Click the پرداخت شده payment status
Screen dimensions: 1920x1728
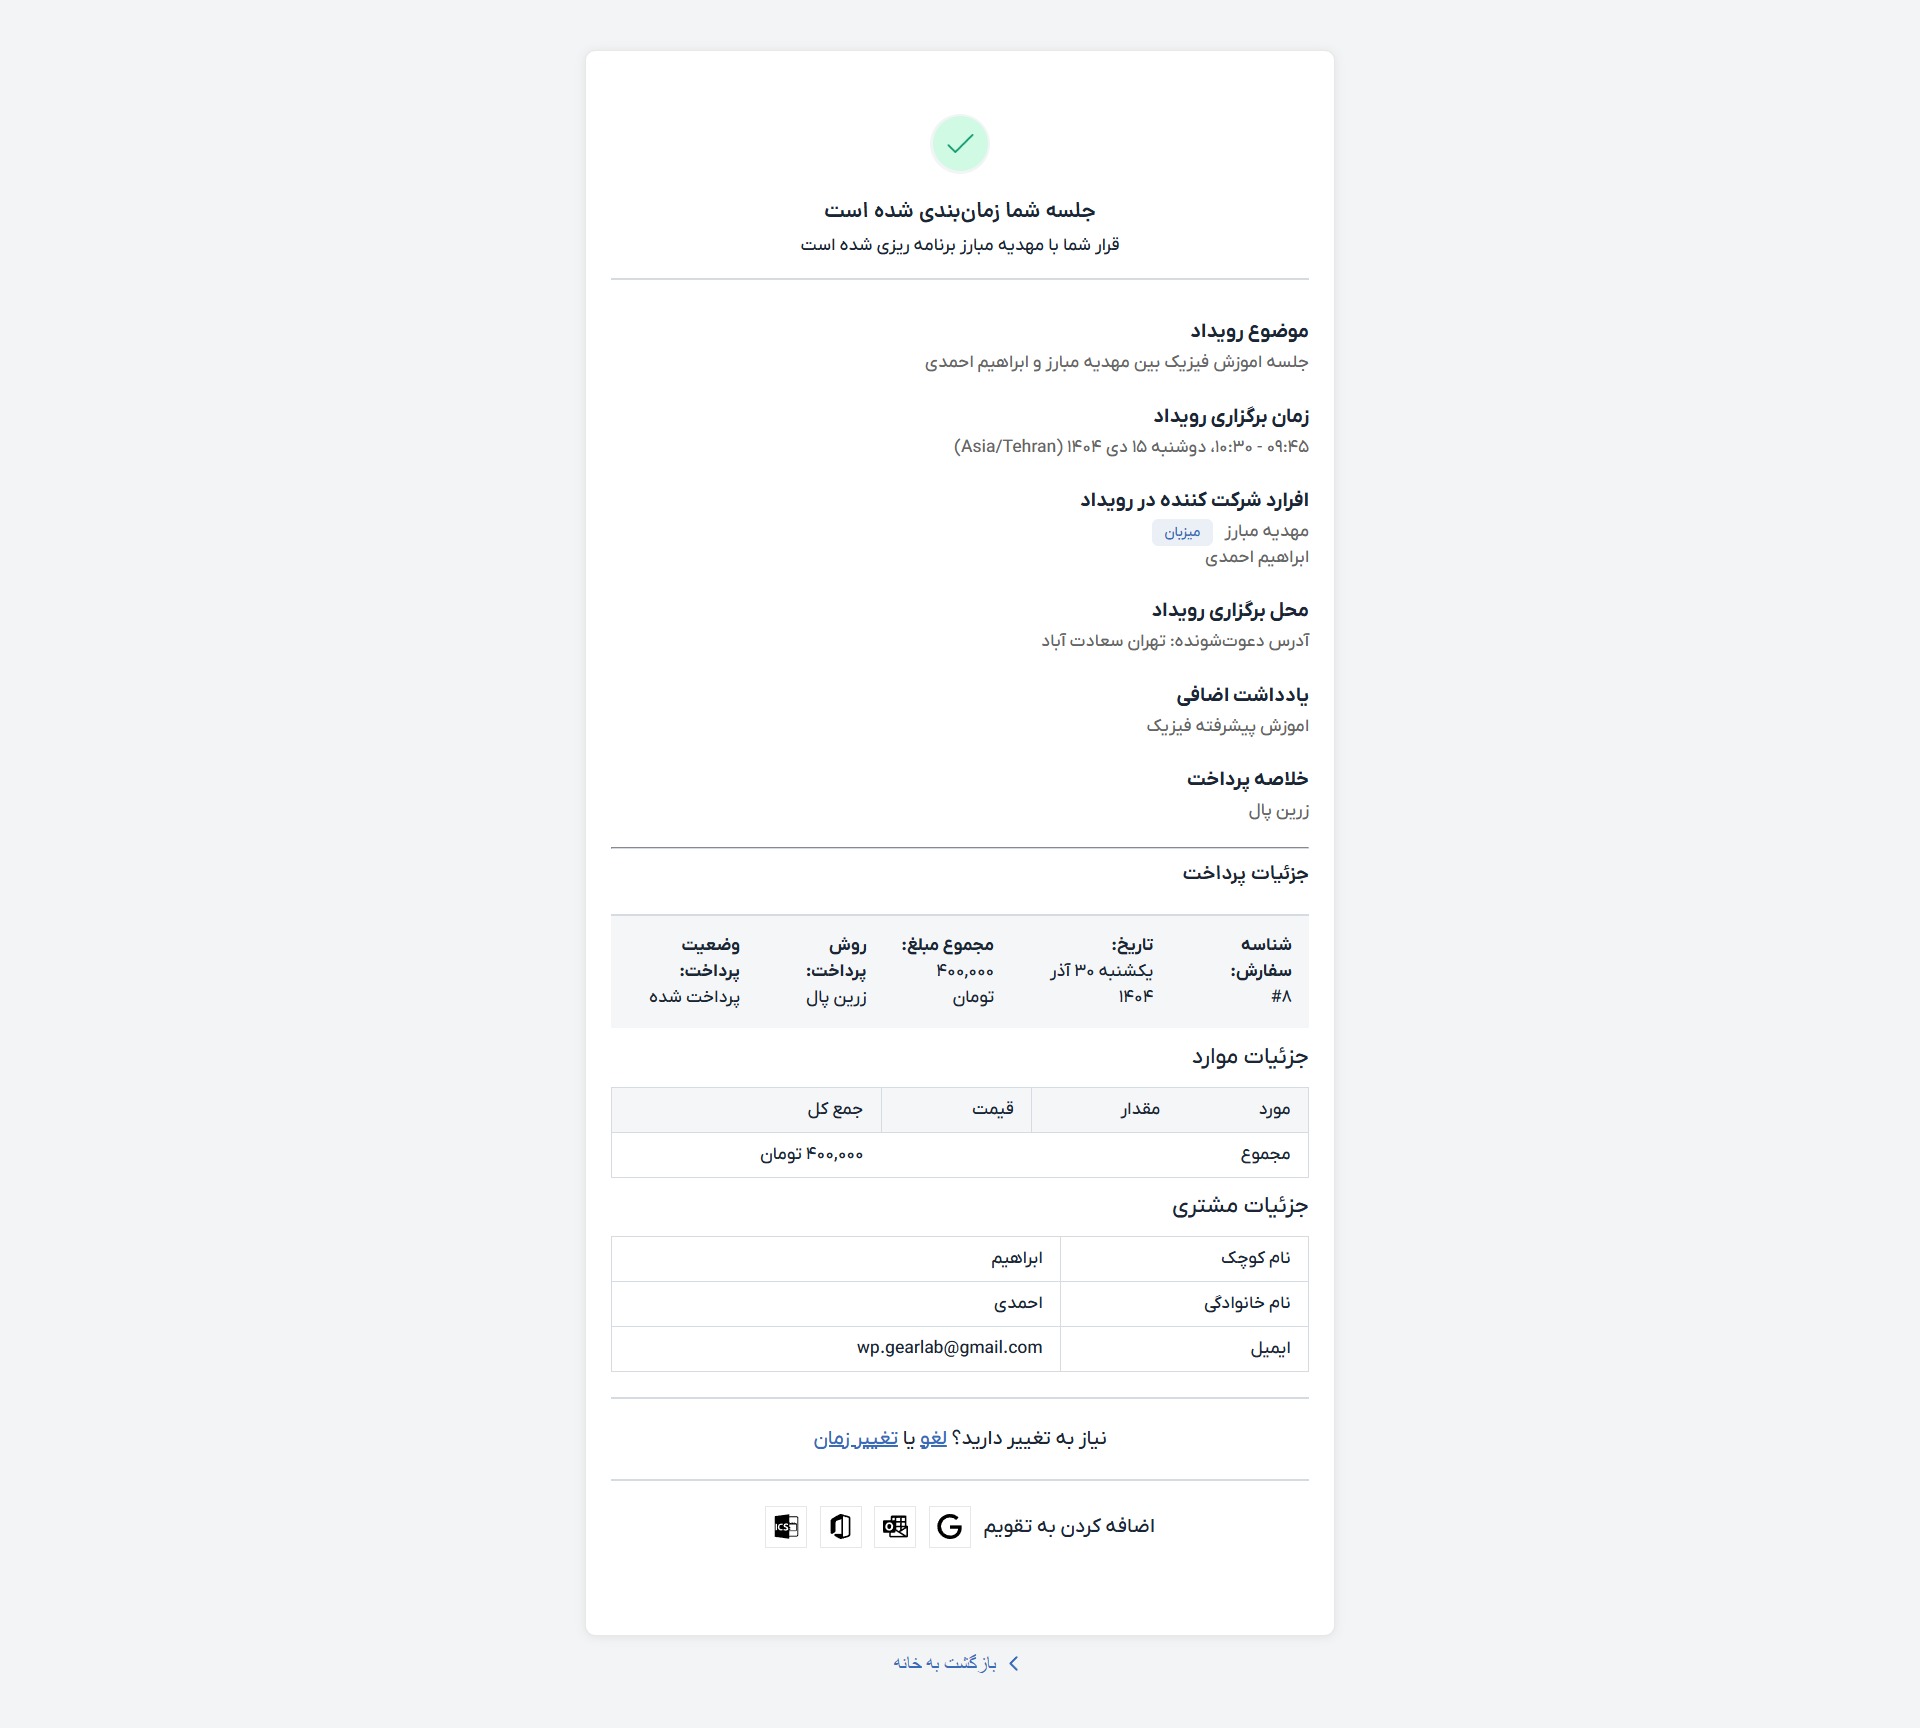pos(694,996)
